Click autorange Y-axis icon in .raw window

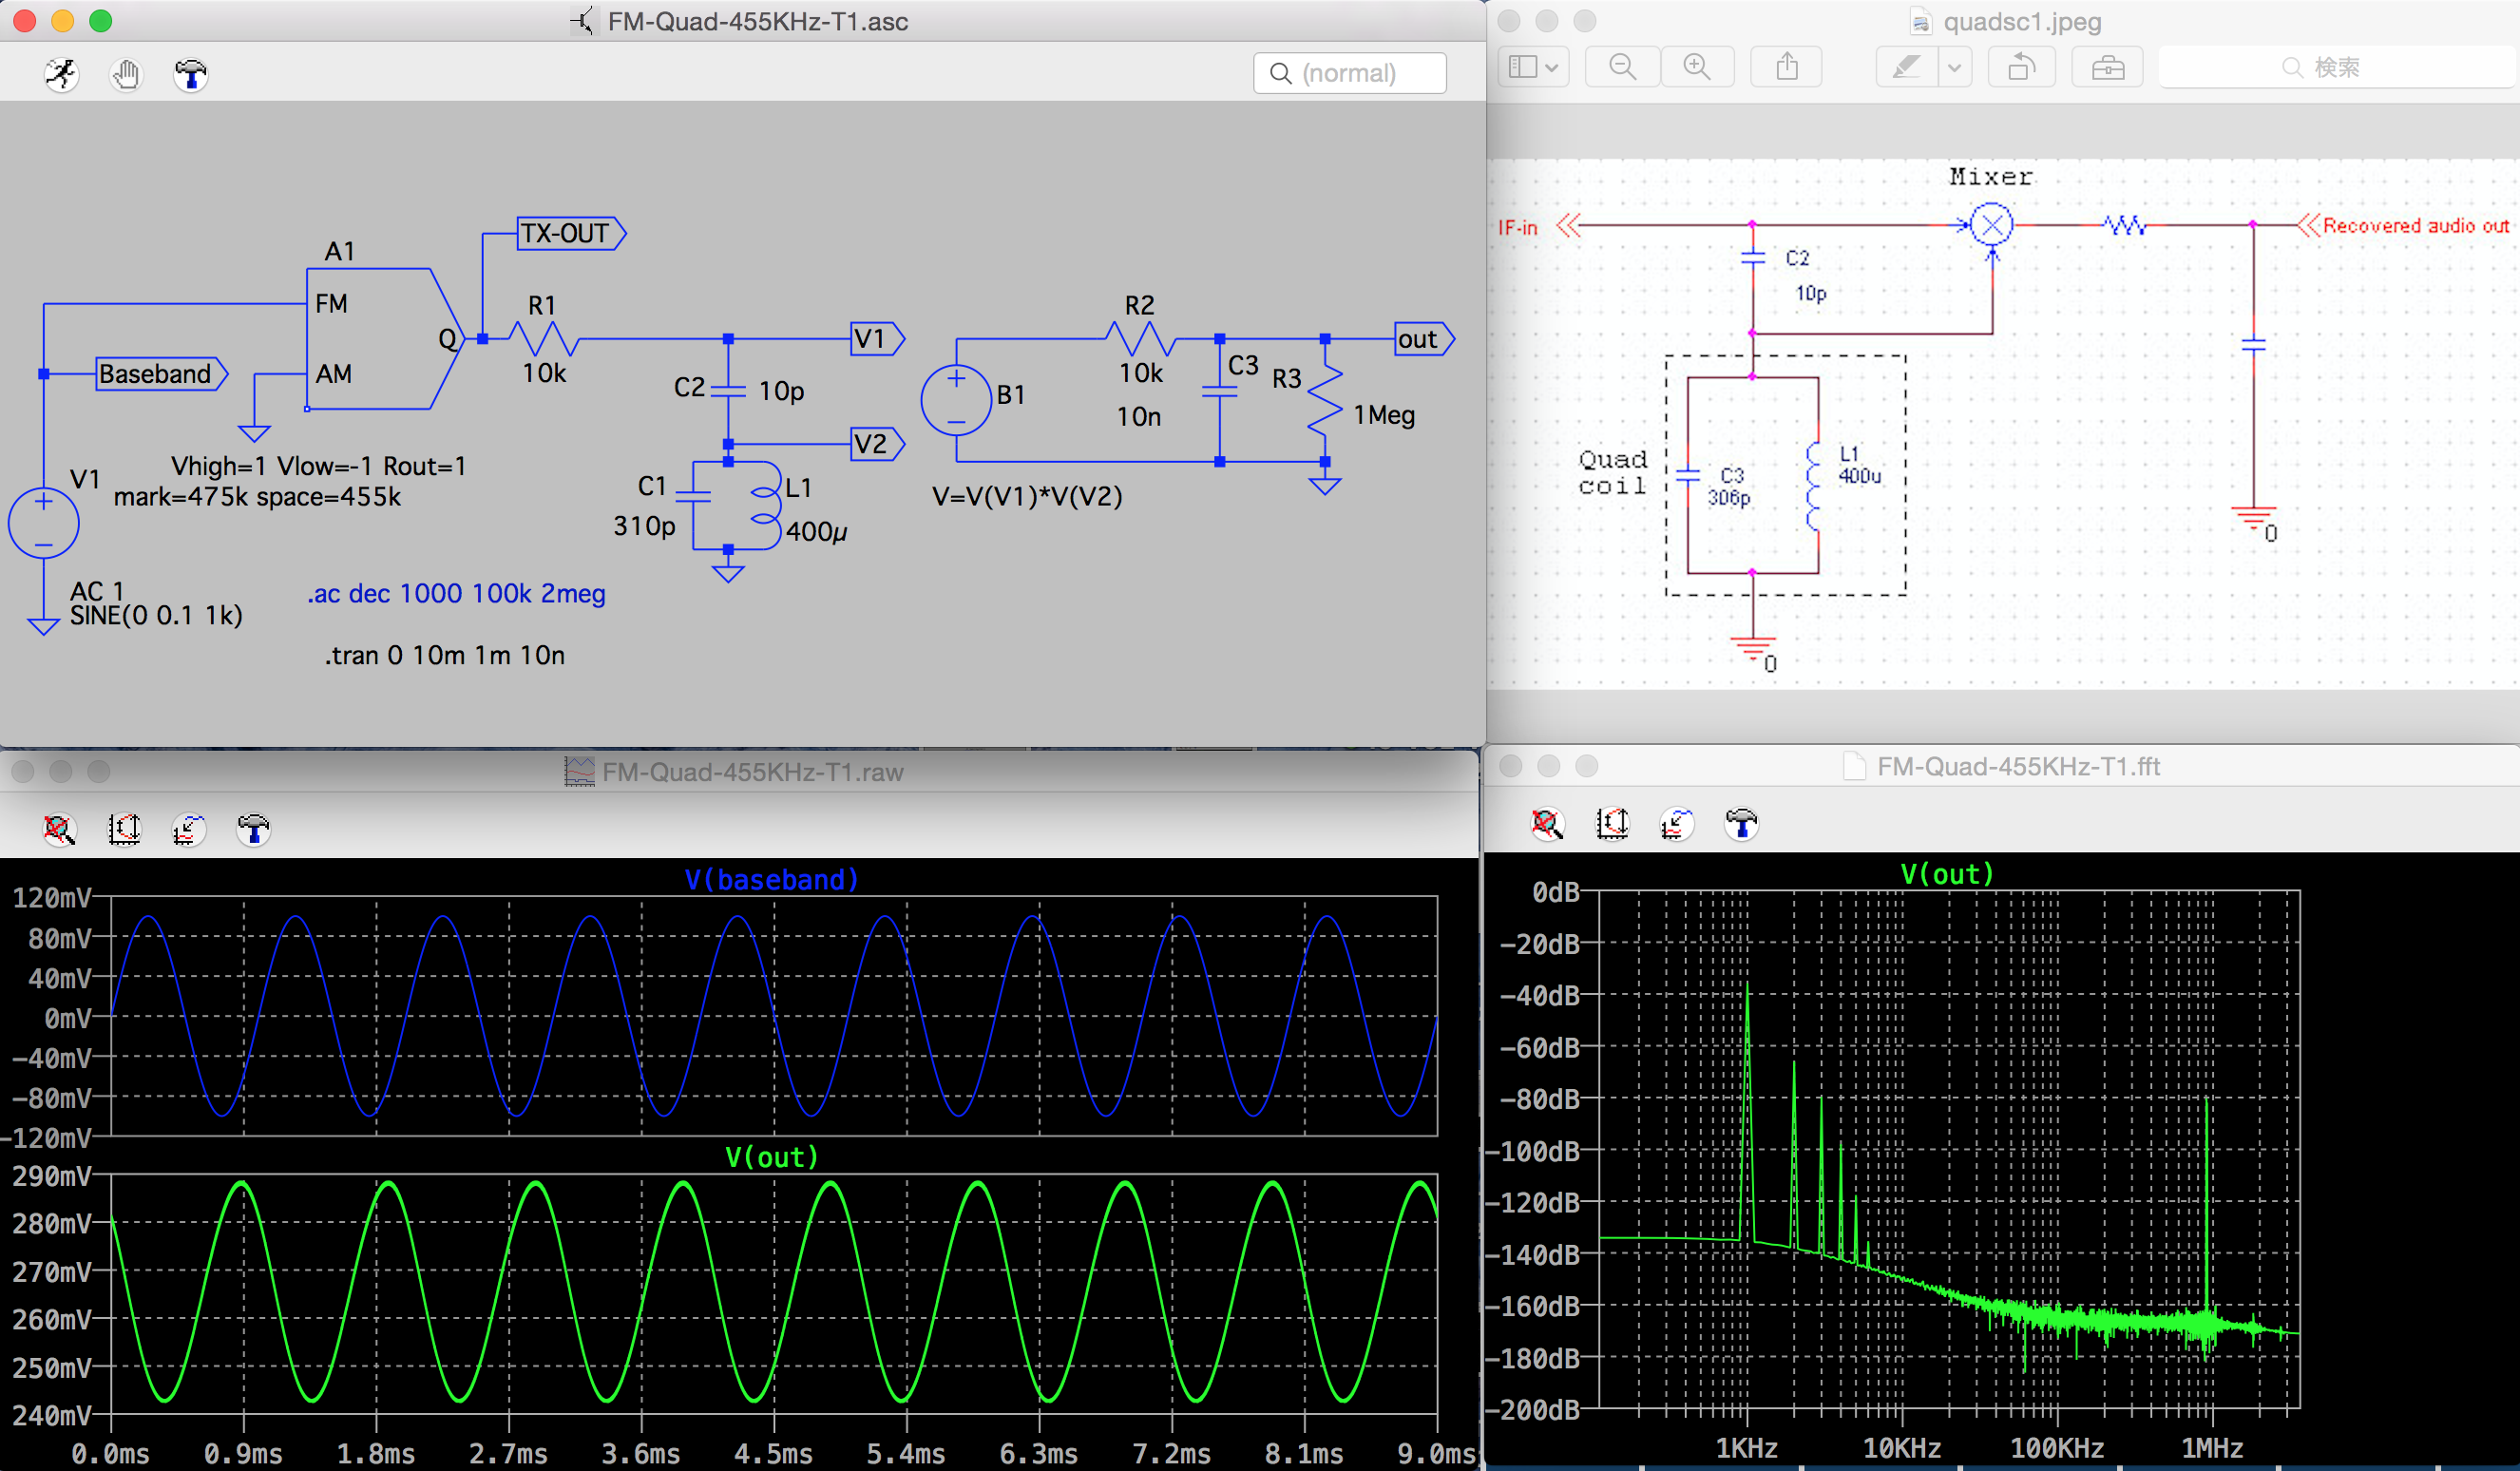(x=124, y=828)
